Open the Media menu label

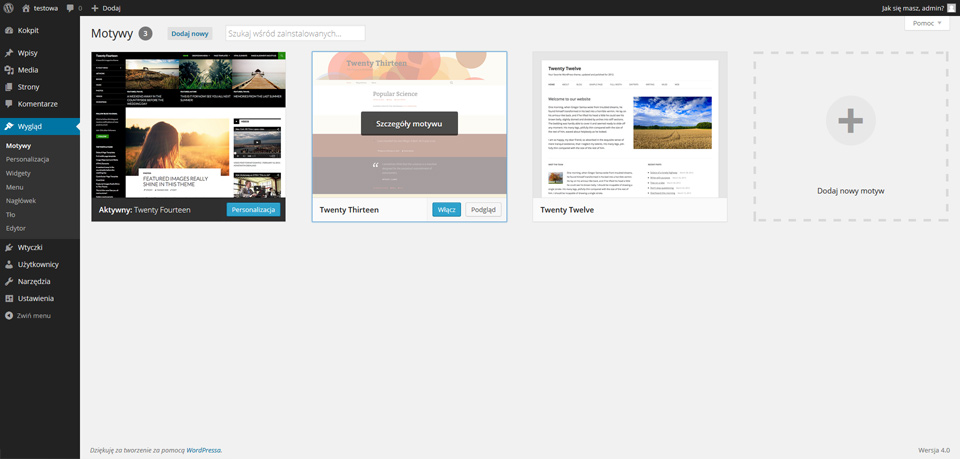pos(28,70)
